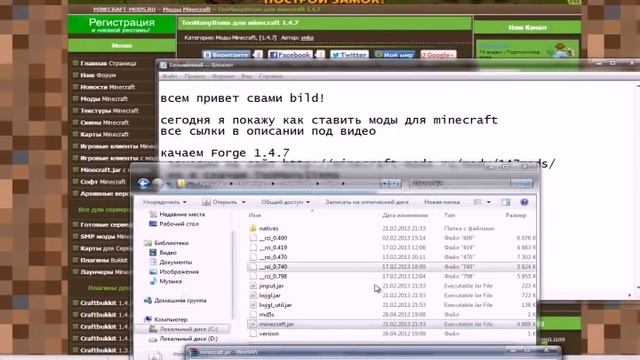Viewport: 640px width, 360px height.
Task: Sort files by Размер column header
Action: click(x=516, y=215)
